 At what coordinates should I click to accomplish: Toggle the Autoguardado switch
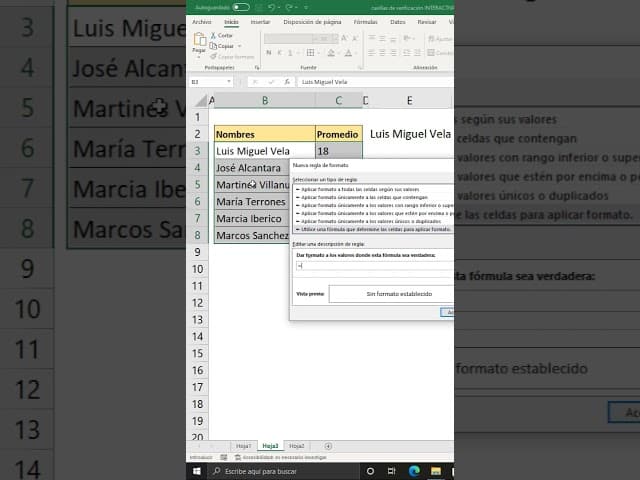[241, 7]
